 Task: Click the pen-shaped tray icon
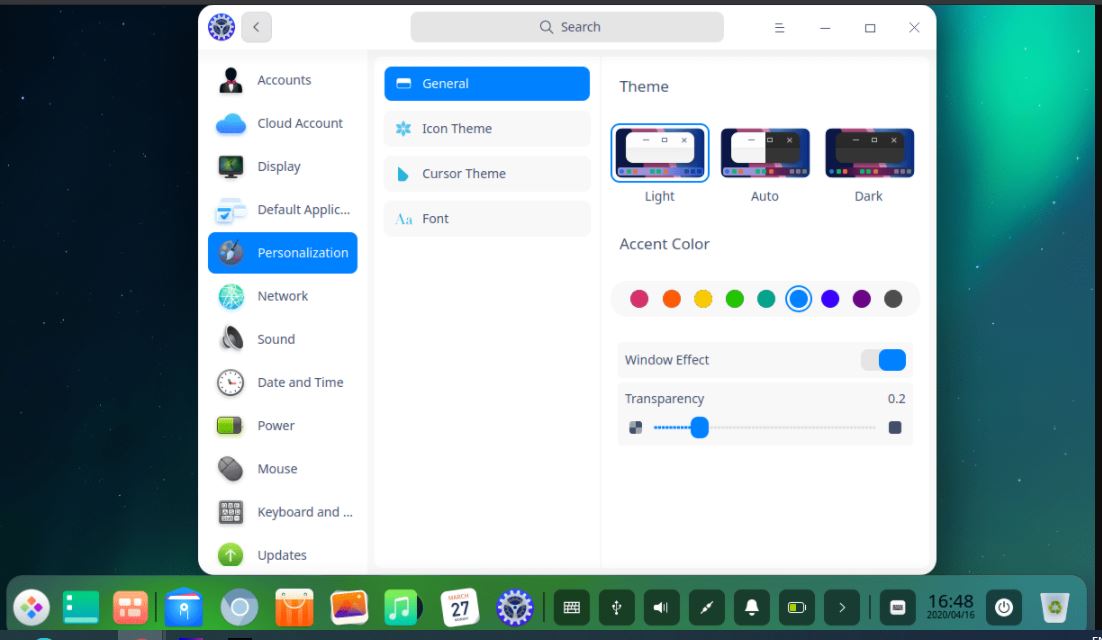tap(706, 607)
